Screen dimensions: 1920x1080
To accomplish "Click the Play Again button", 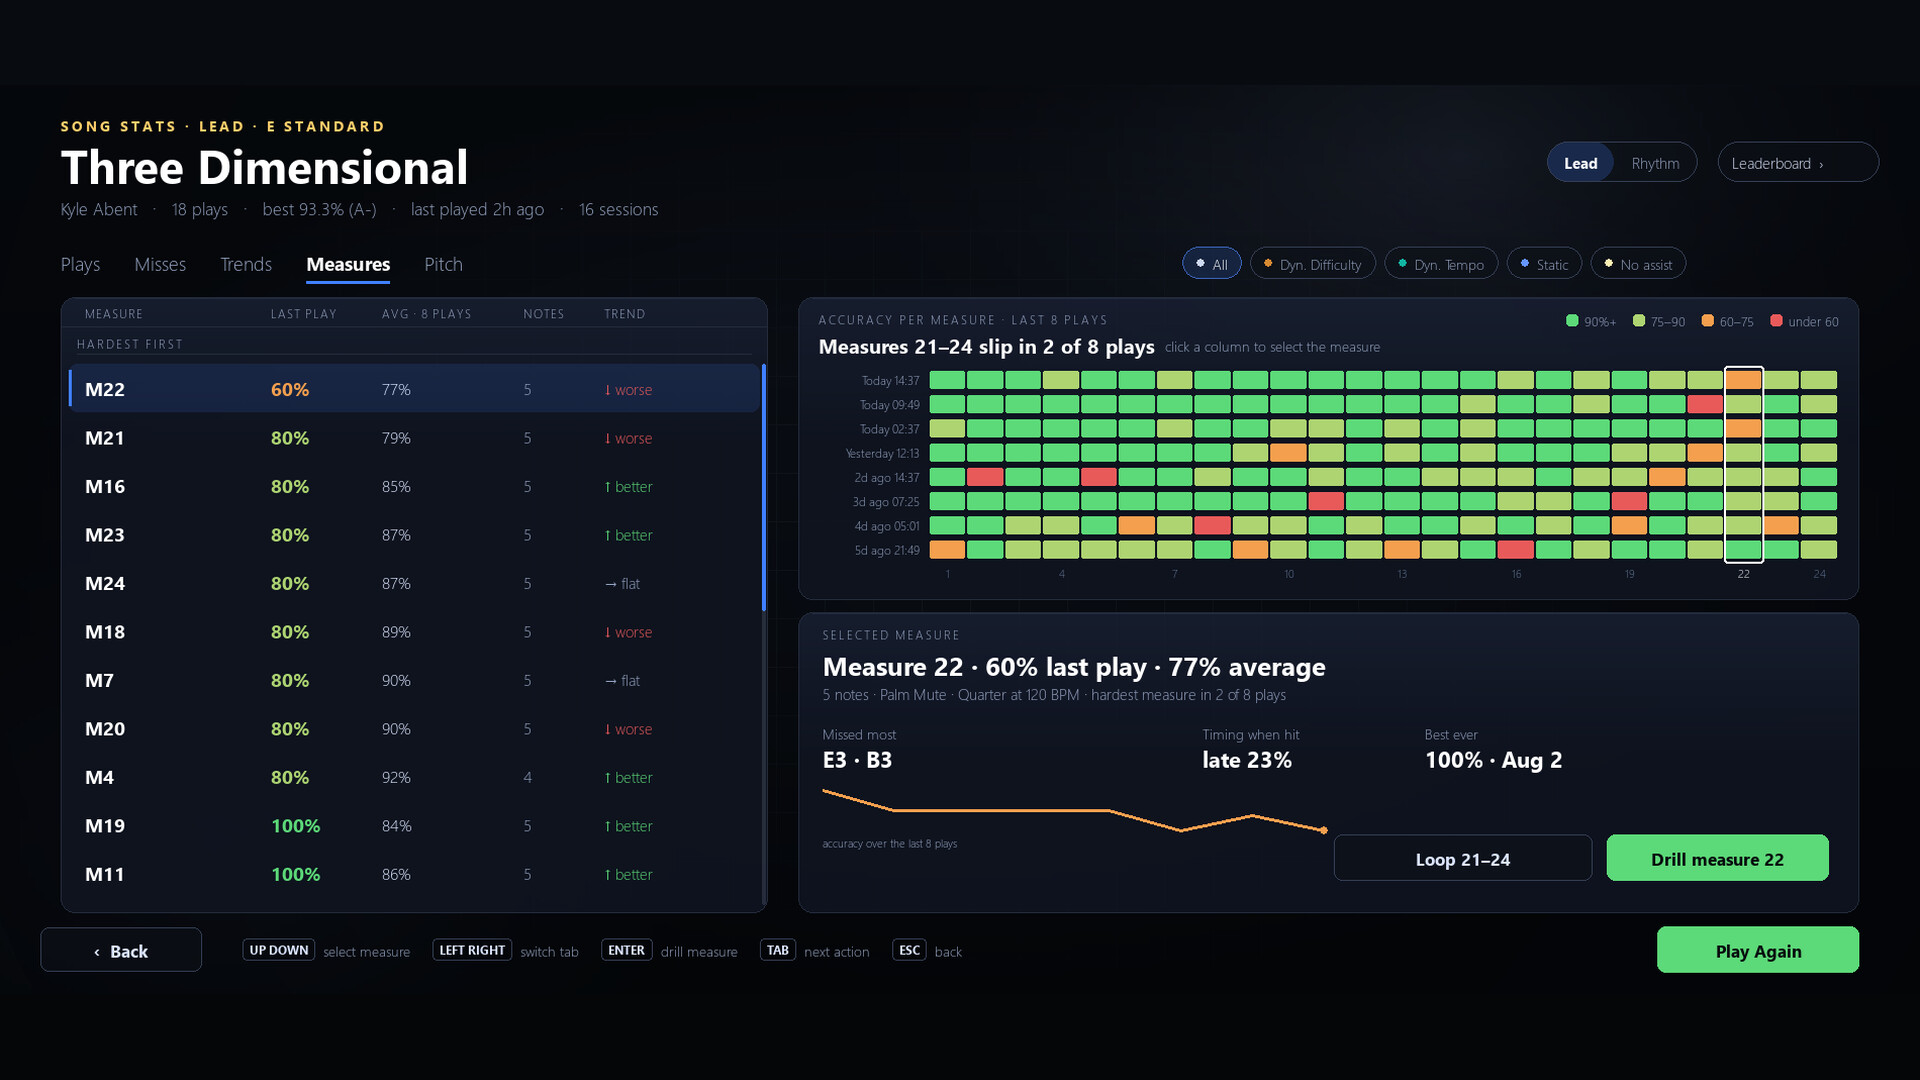I will point(1758,950).
